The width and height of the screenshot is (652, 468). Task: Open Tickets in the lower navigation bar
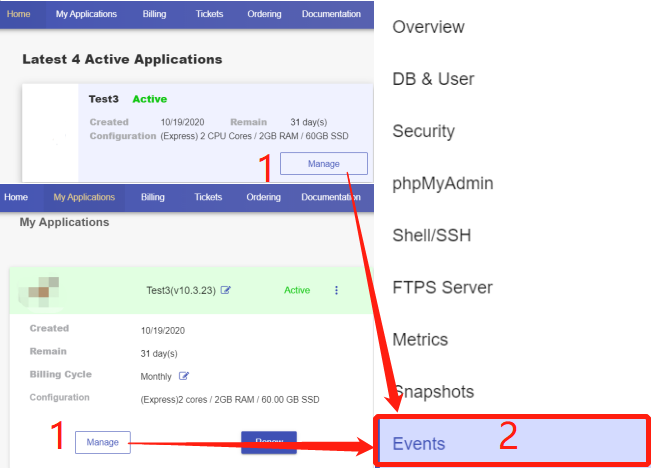click(x=208, y=197)
